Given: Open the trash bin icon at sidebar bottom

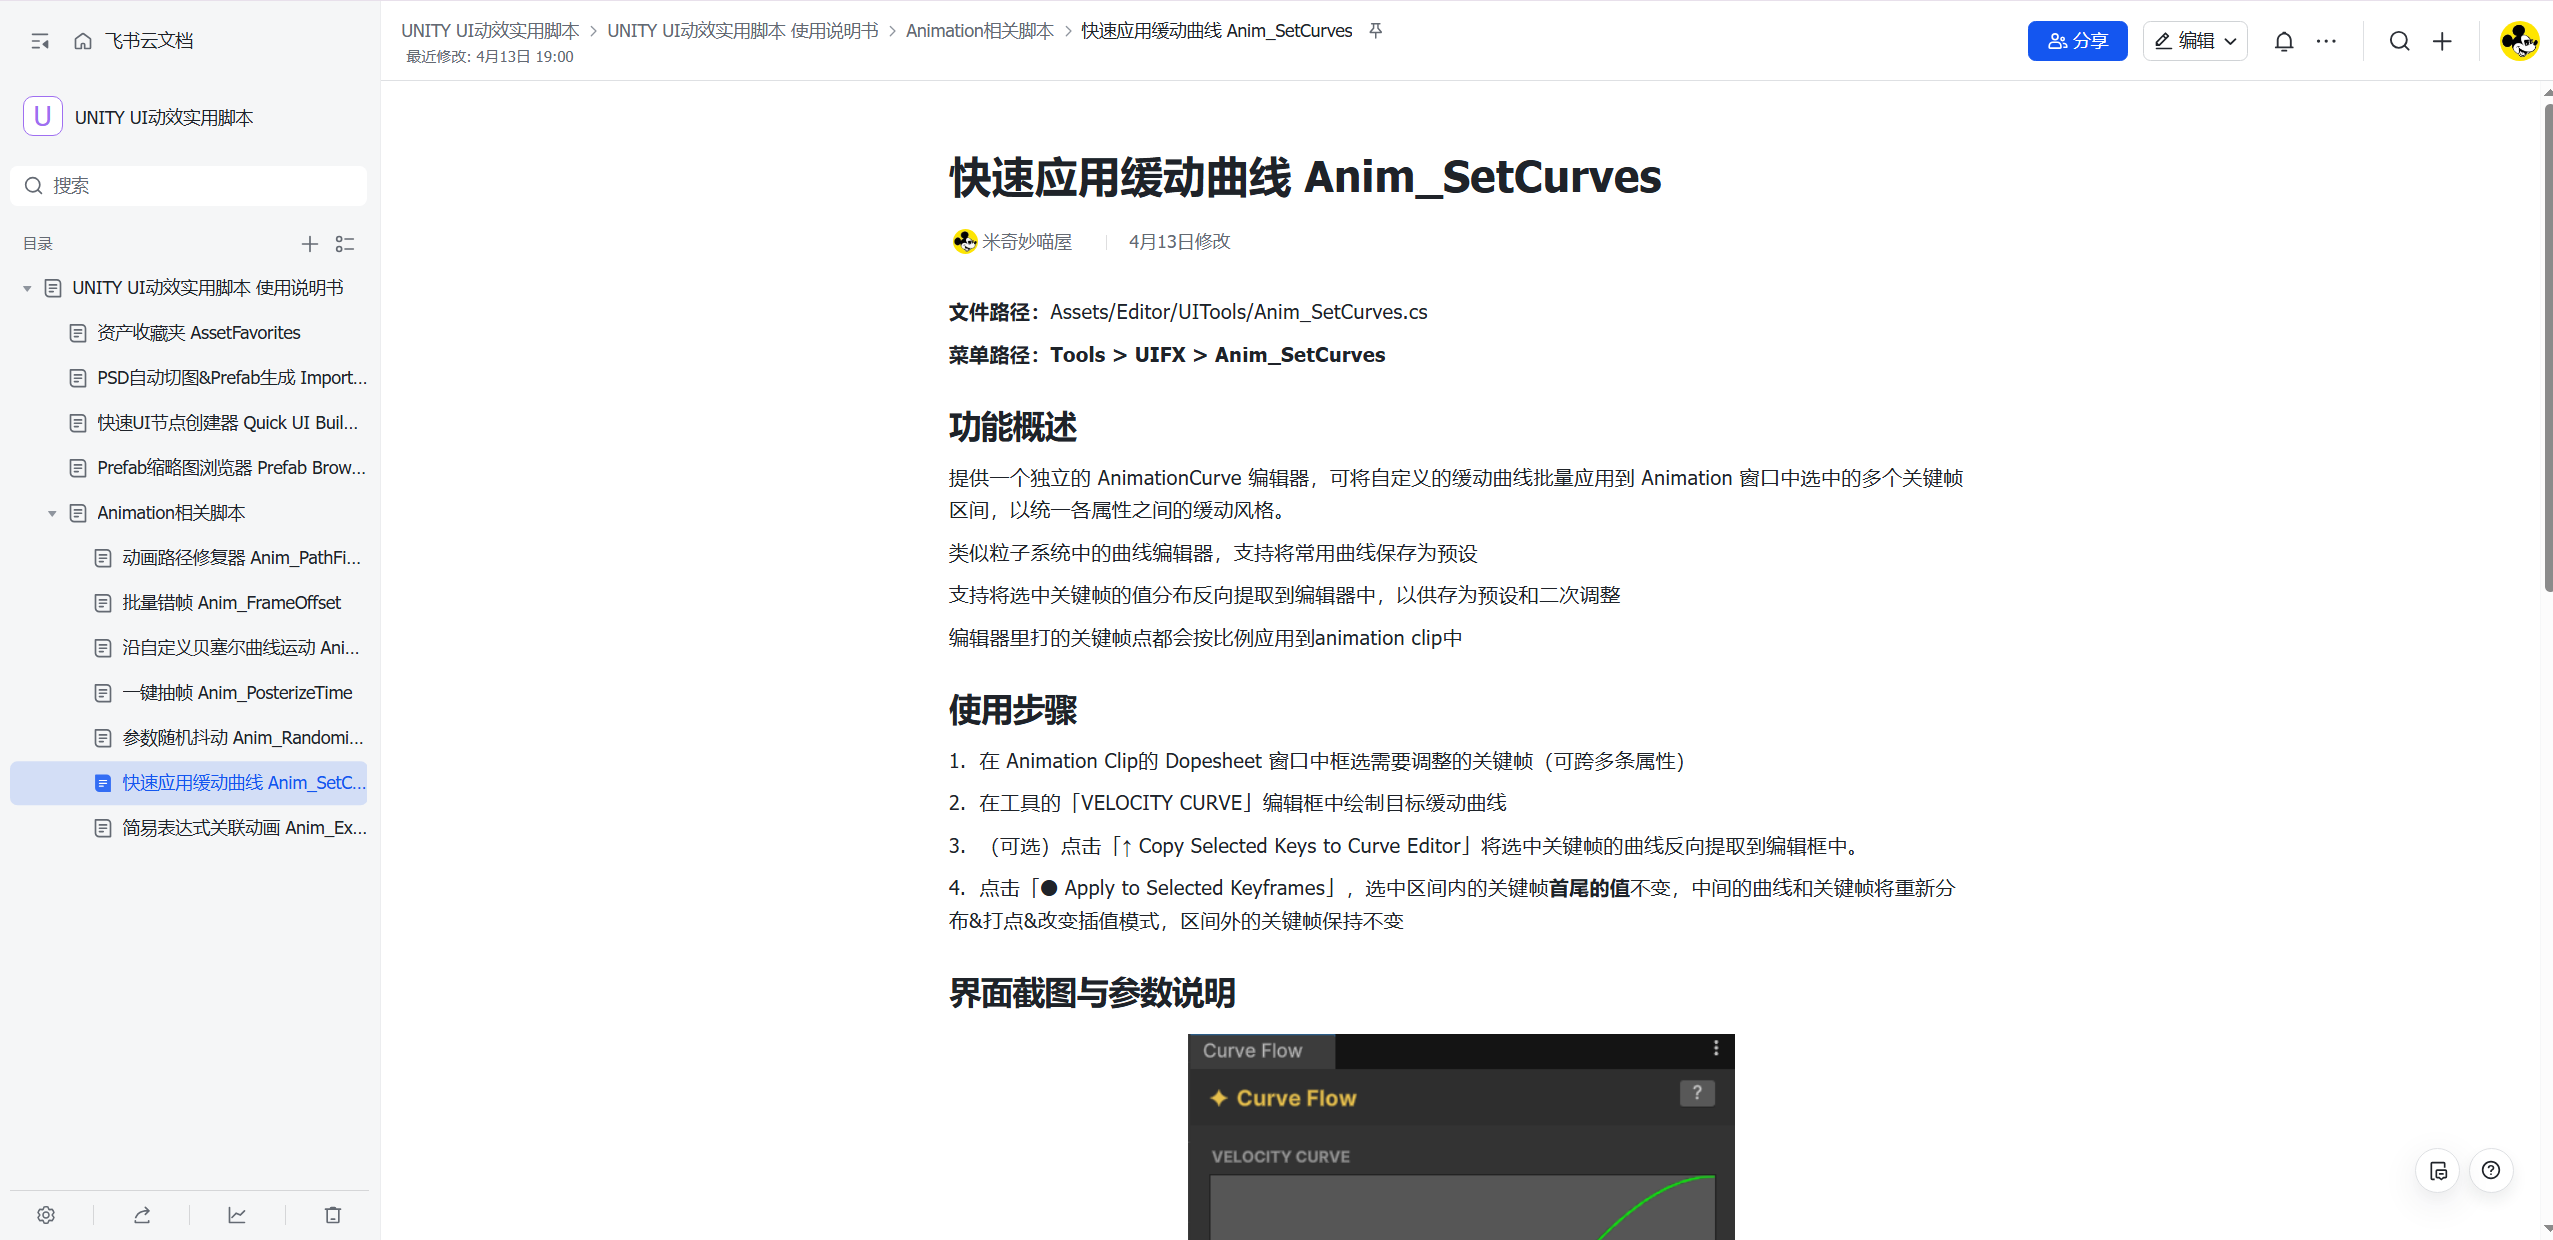Looking at the screenshot, I should point(333,1215).
